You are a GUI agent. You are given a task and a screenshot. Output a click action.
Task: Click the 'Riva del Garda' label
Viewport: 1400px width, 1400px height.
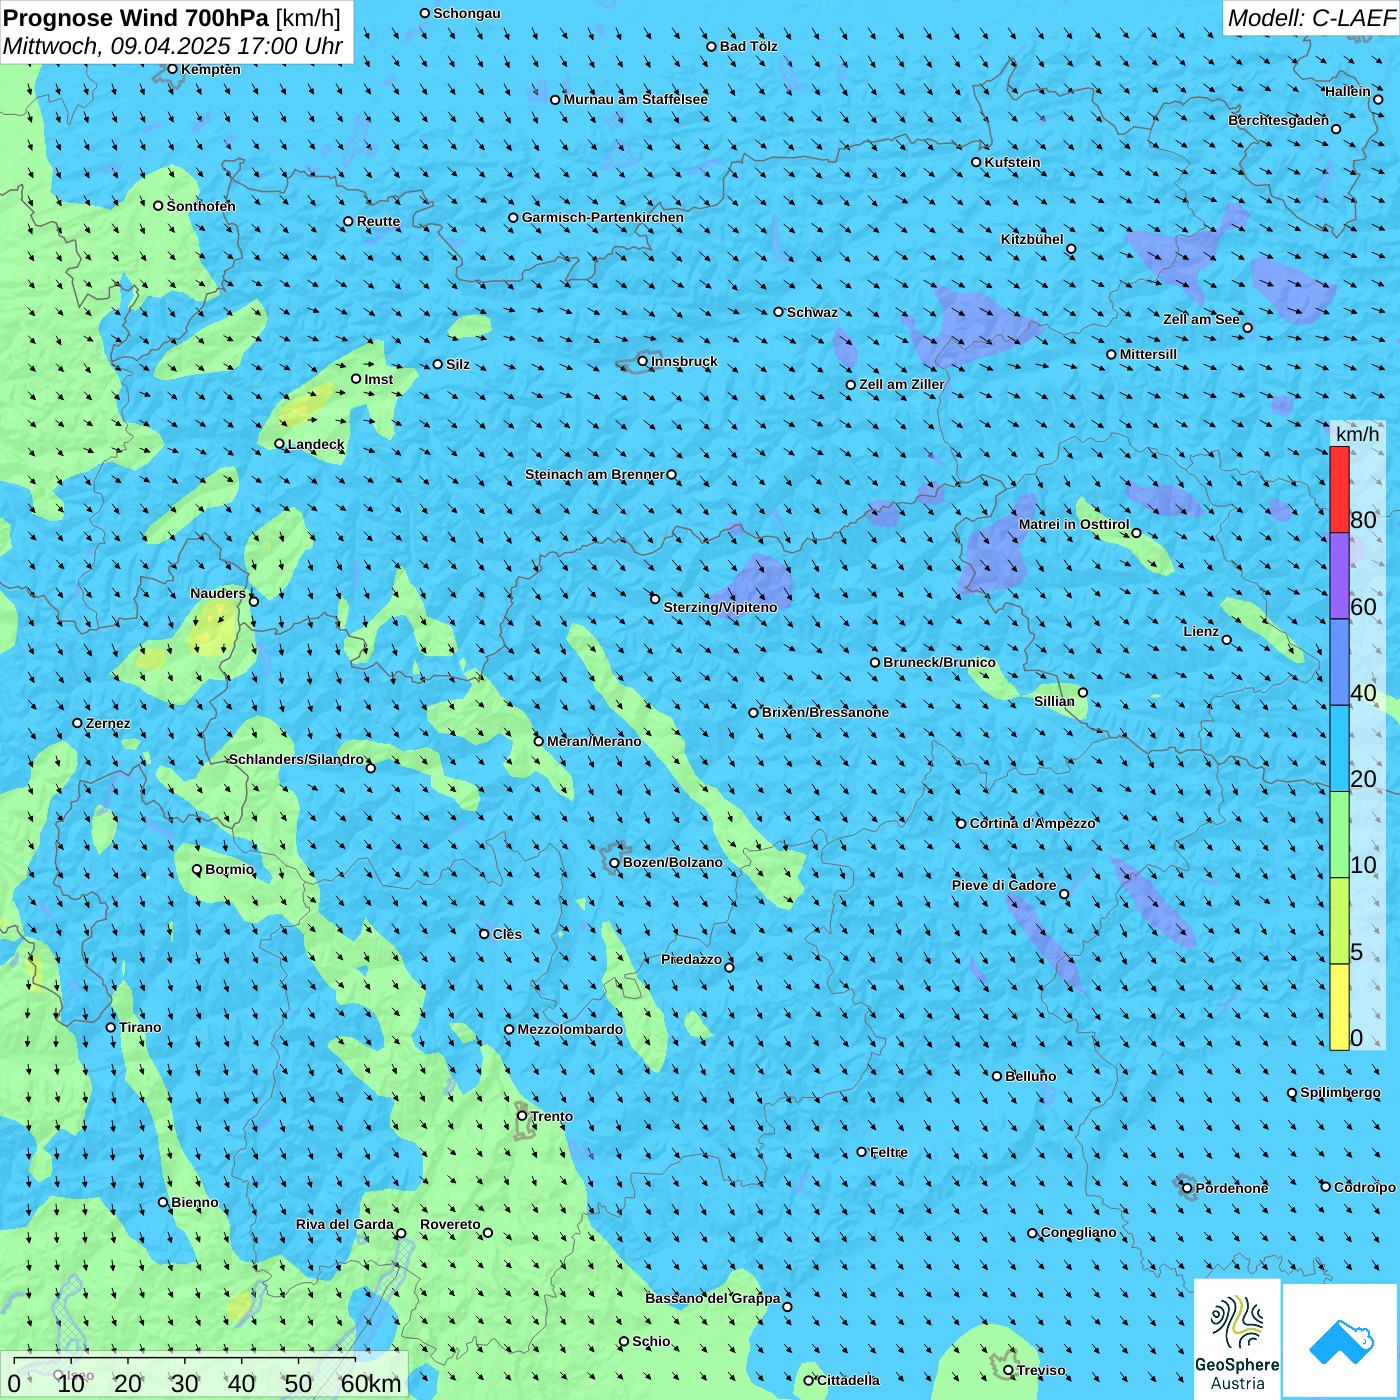pos(345,1224)
